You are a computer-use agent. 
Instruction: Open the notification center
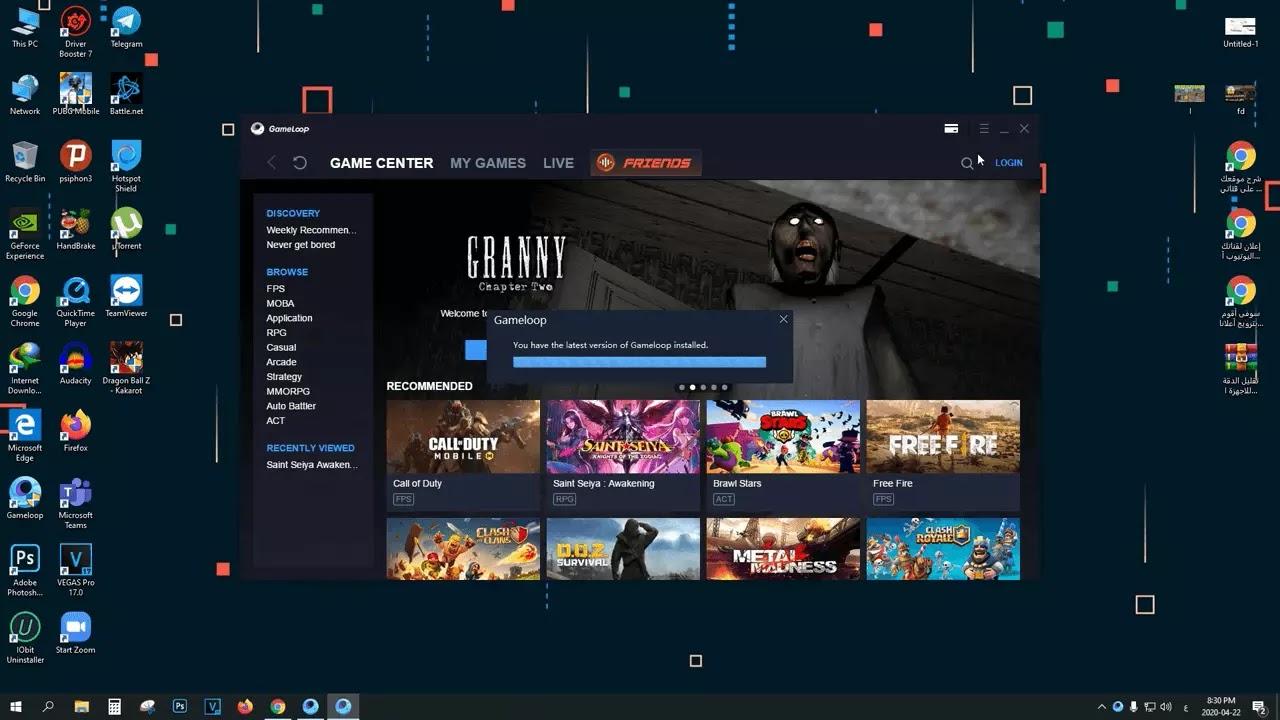1259,706
